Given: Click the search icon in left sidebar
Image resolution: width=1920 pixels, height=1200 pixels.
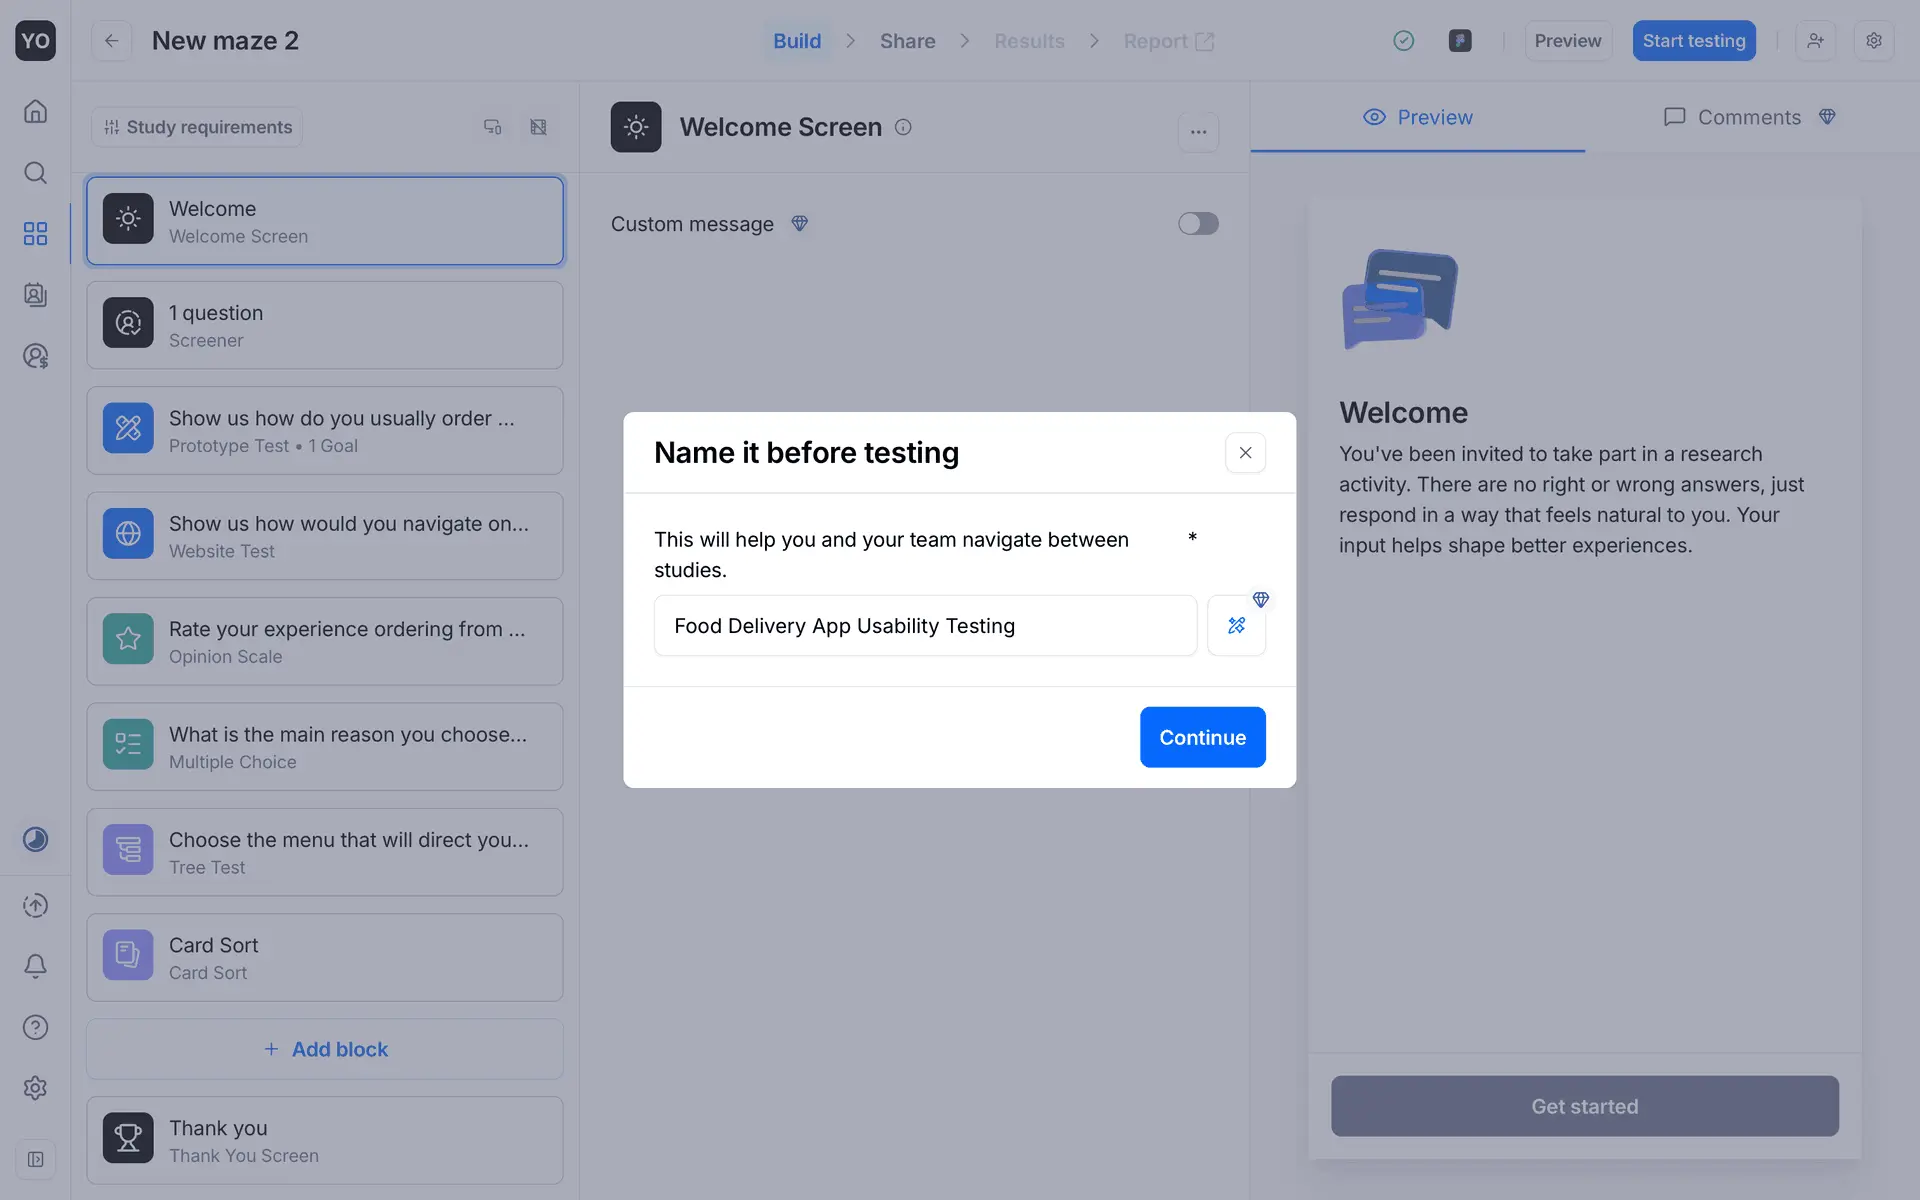Looking at the screenshot, I should [35, 173].
